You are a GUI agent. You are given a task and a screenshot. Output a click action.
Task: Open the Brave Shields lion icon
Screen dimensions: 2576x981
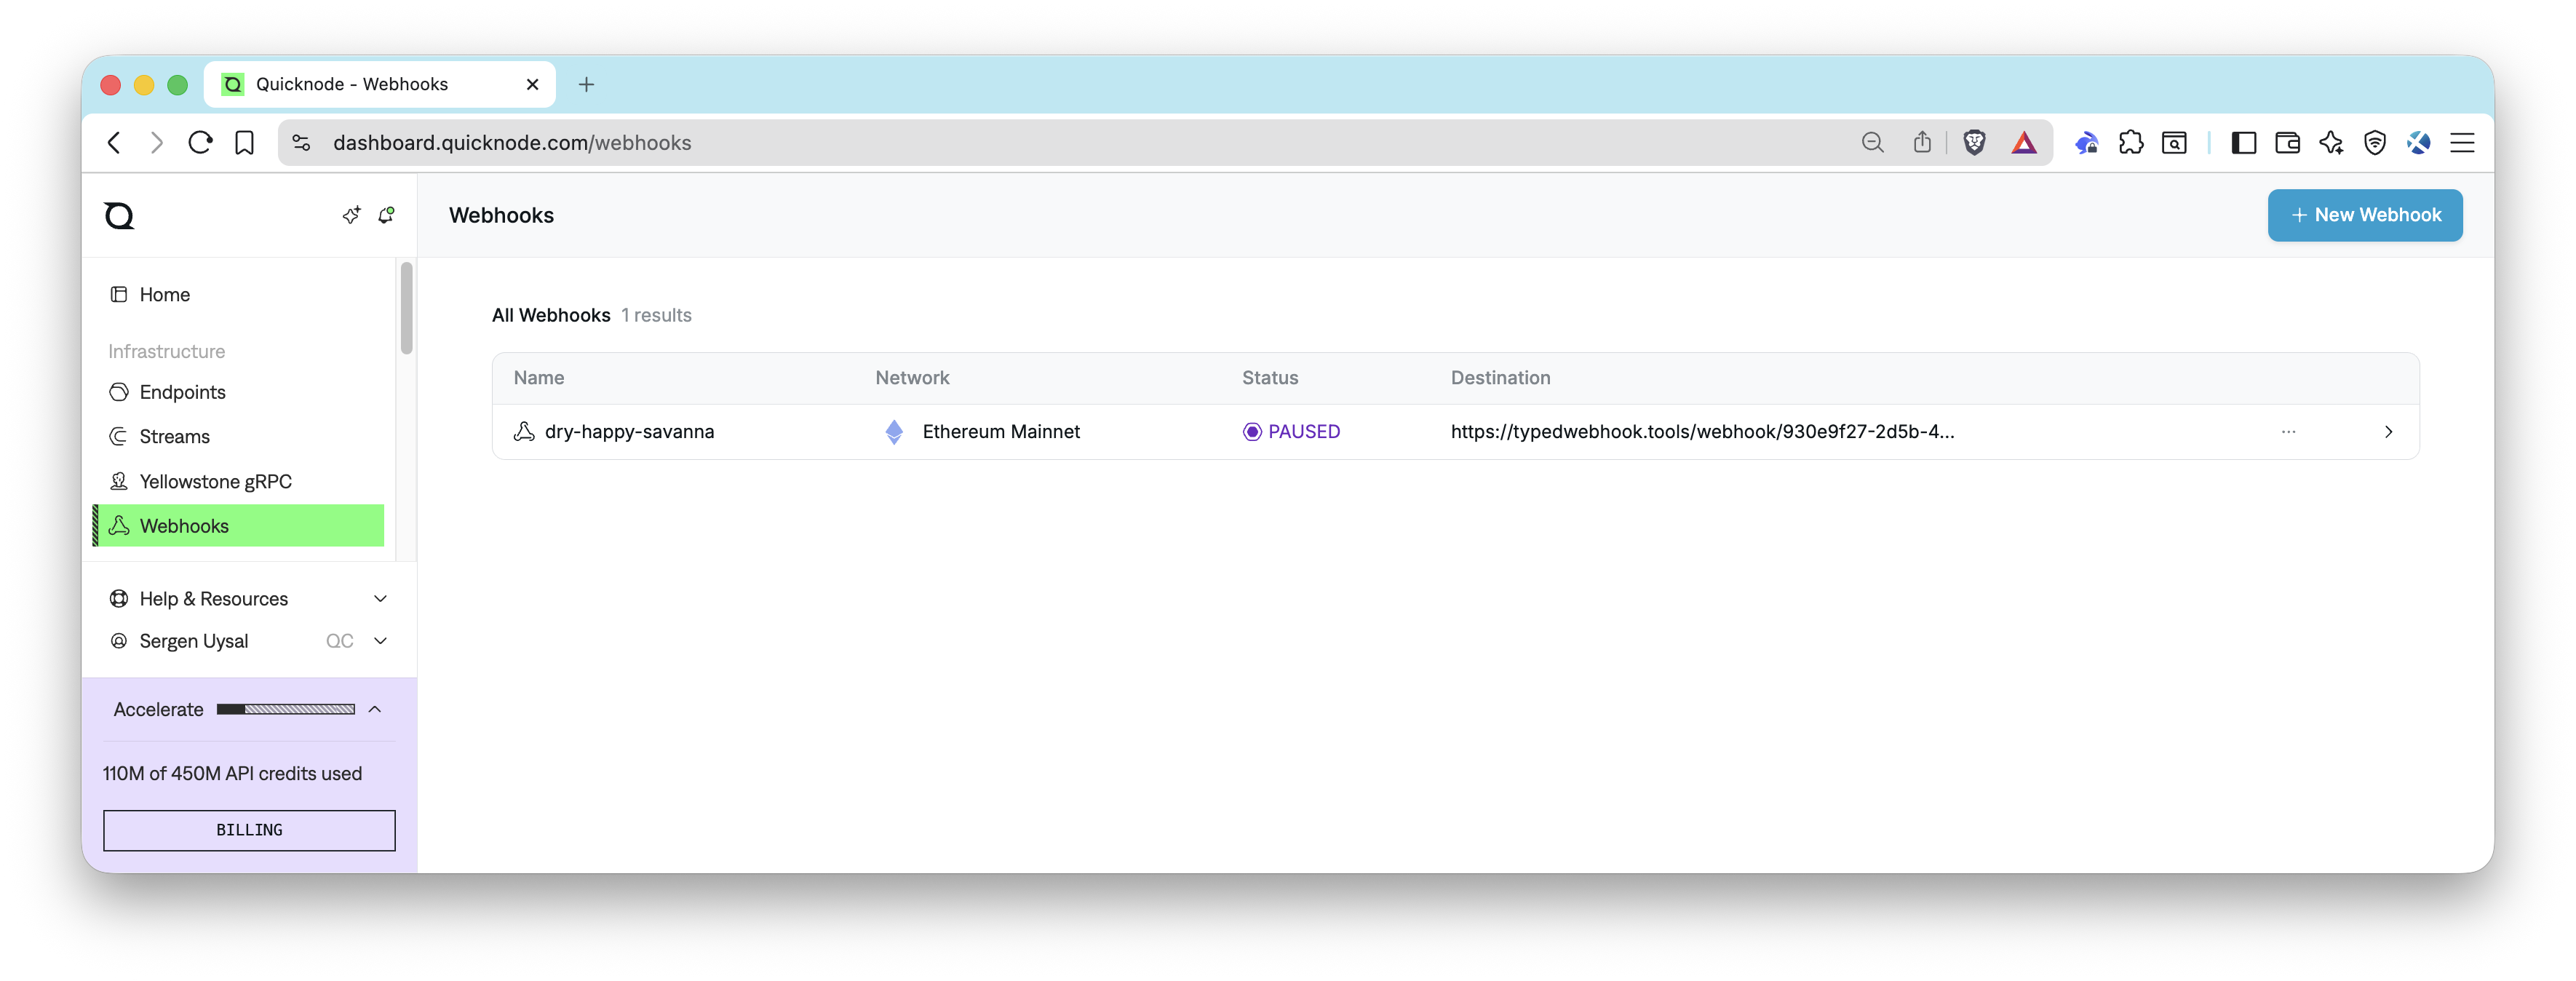1974,142
